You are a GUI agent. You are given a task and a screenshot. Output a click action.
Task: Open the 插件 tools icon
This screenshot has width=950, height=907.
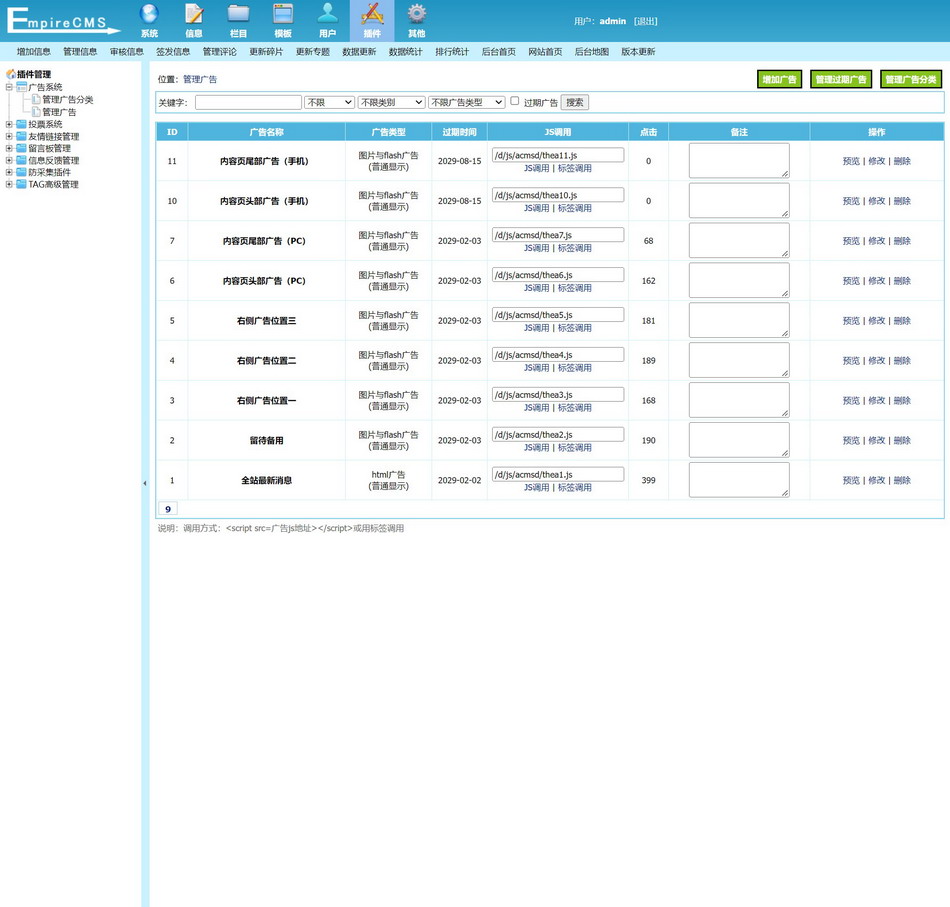pyautogui.click(x=372, y=14)
